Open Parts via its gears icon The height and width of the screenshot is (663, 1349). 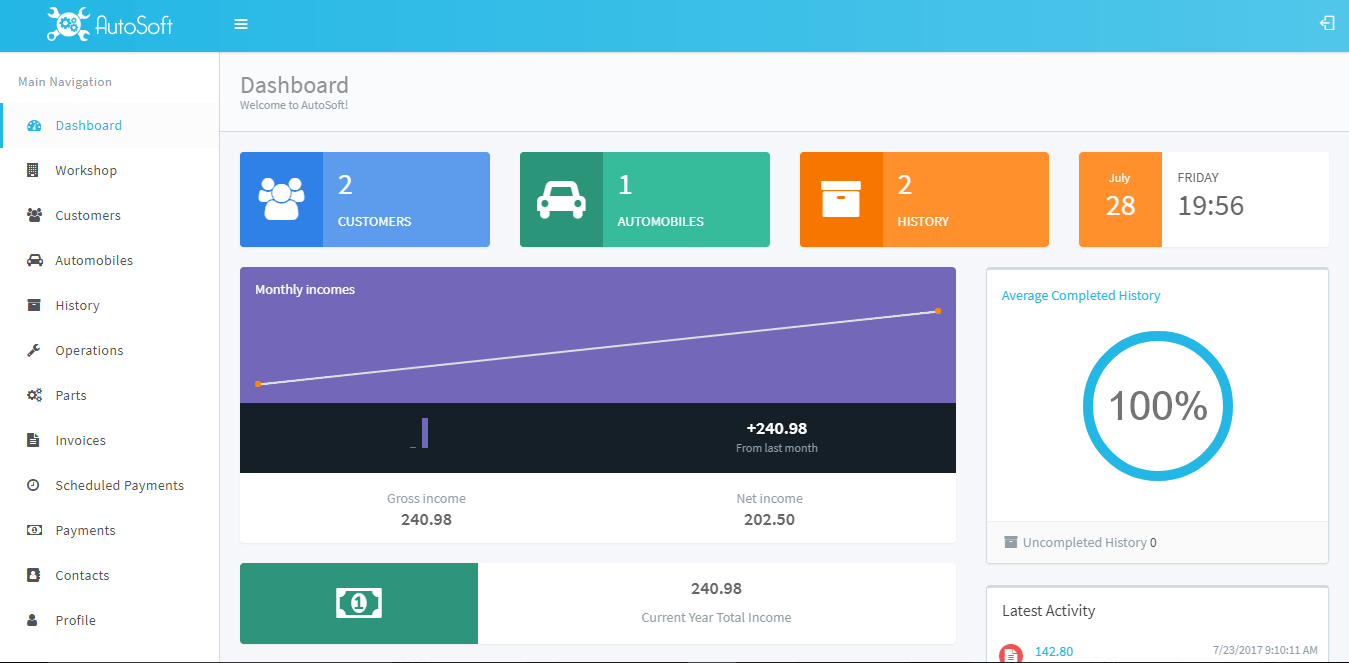pos(33,395)
